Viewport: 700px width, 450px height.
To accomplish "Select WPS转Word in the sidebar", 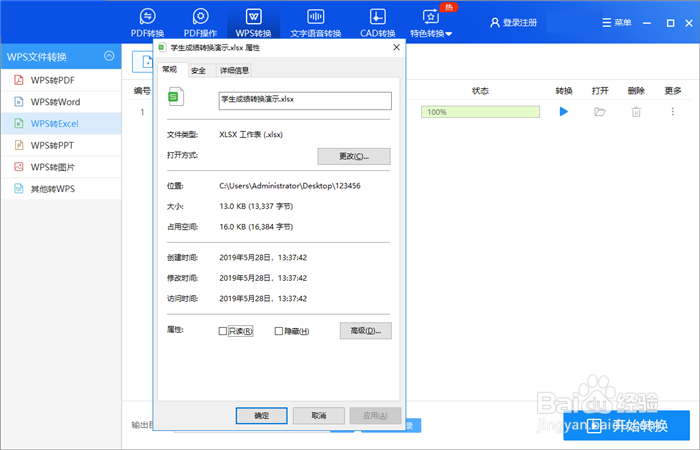I will point(61,102).
